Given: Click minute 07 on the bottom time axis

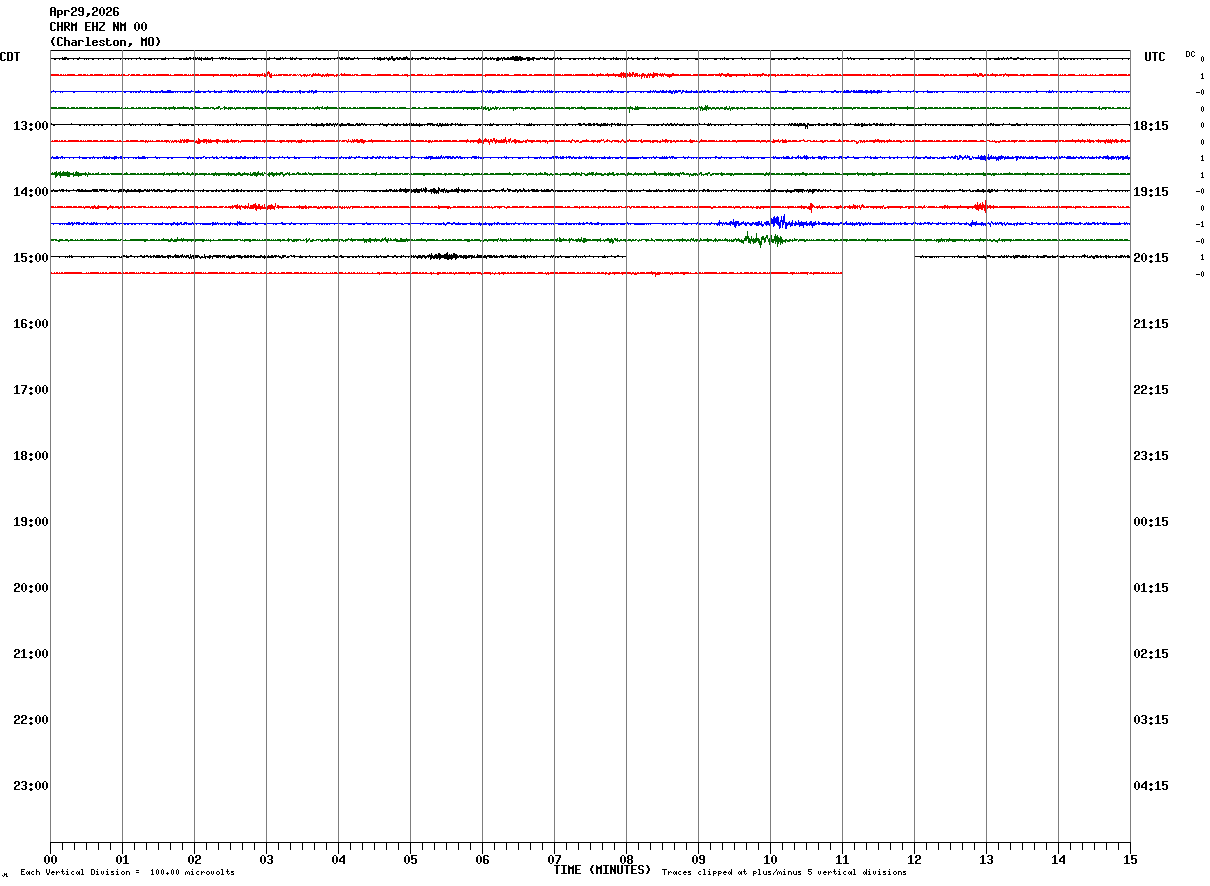Looking at the screenshot, I should click(554, 859).
